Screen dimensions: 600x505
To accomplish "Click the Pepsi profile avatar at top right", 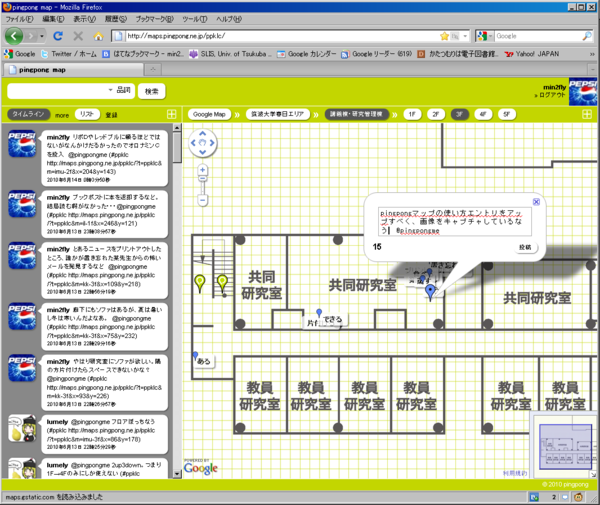I will 582,91.
